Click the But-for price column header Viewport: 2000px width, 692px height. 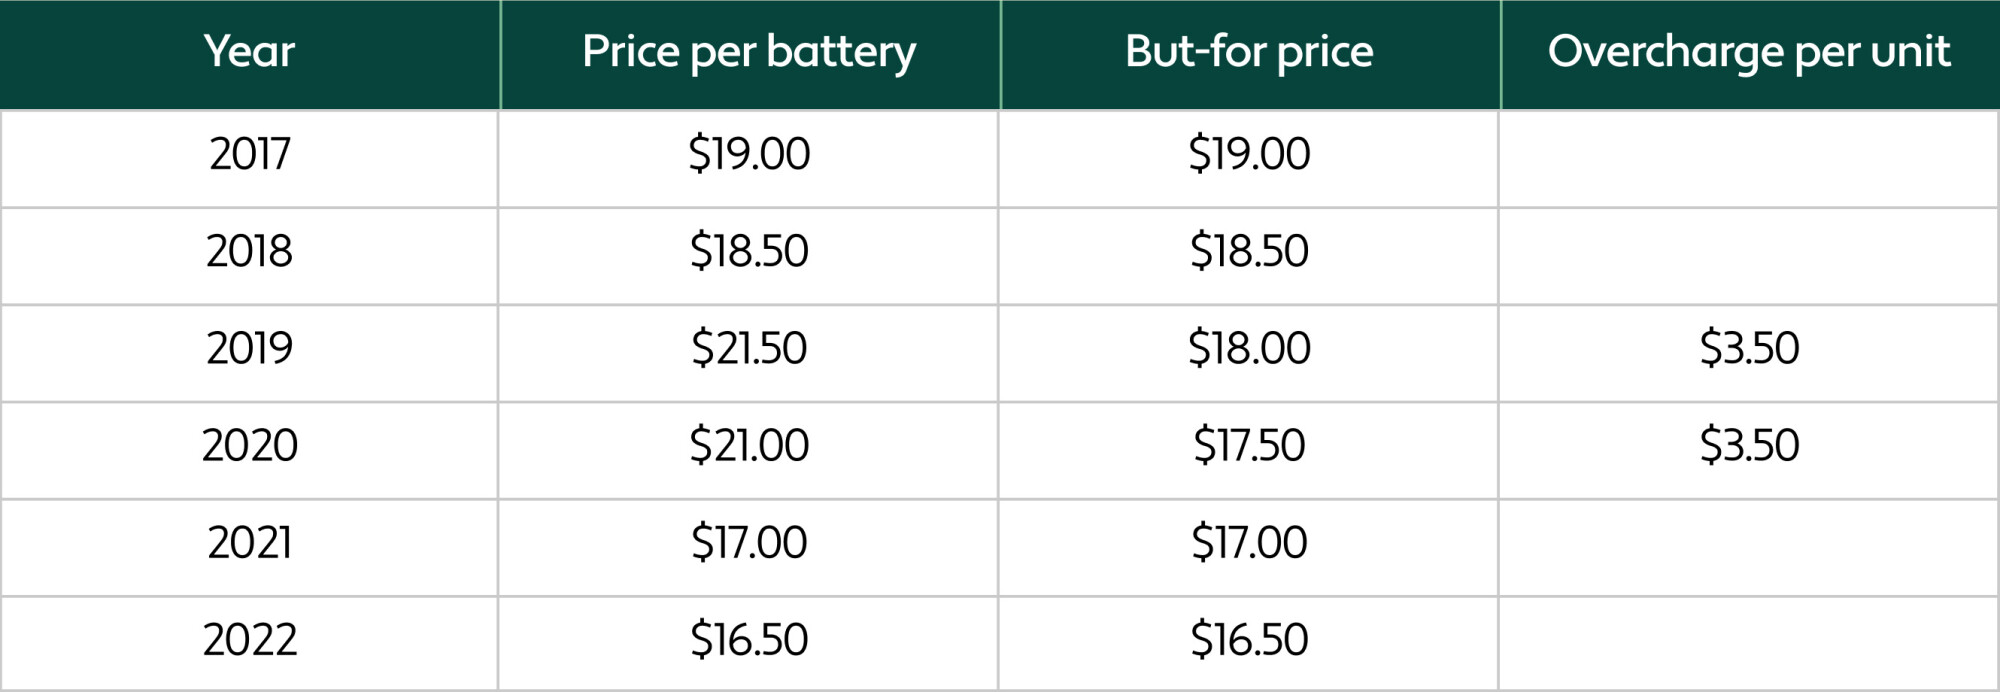click(1249, 52)
